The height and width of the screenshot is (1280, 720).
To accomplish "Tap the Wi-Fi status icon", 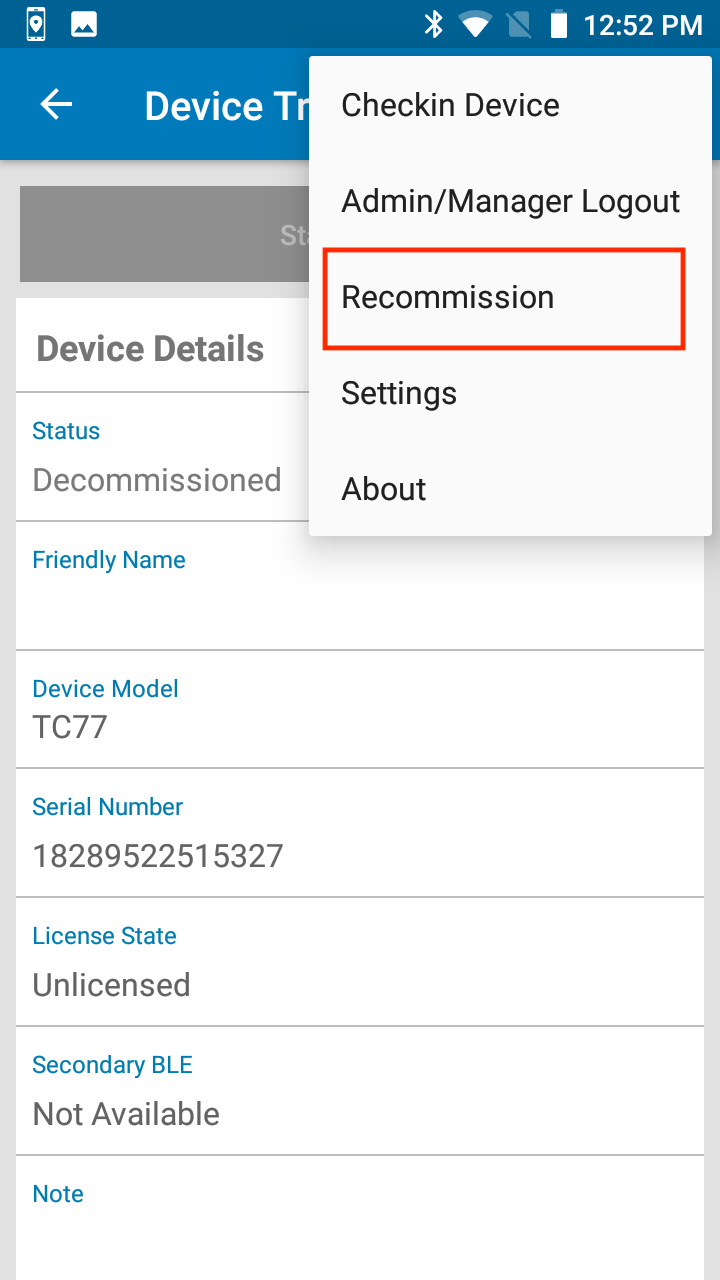I will click(475, 25).
